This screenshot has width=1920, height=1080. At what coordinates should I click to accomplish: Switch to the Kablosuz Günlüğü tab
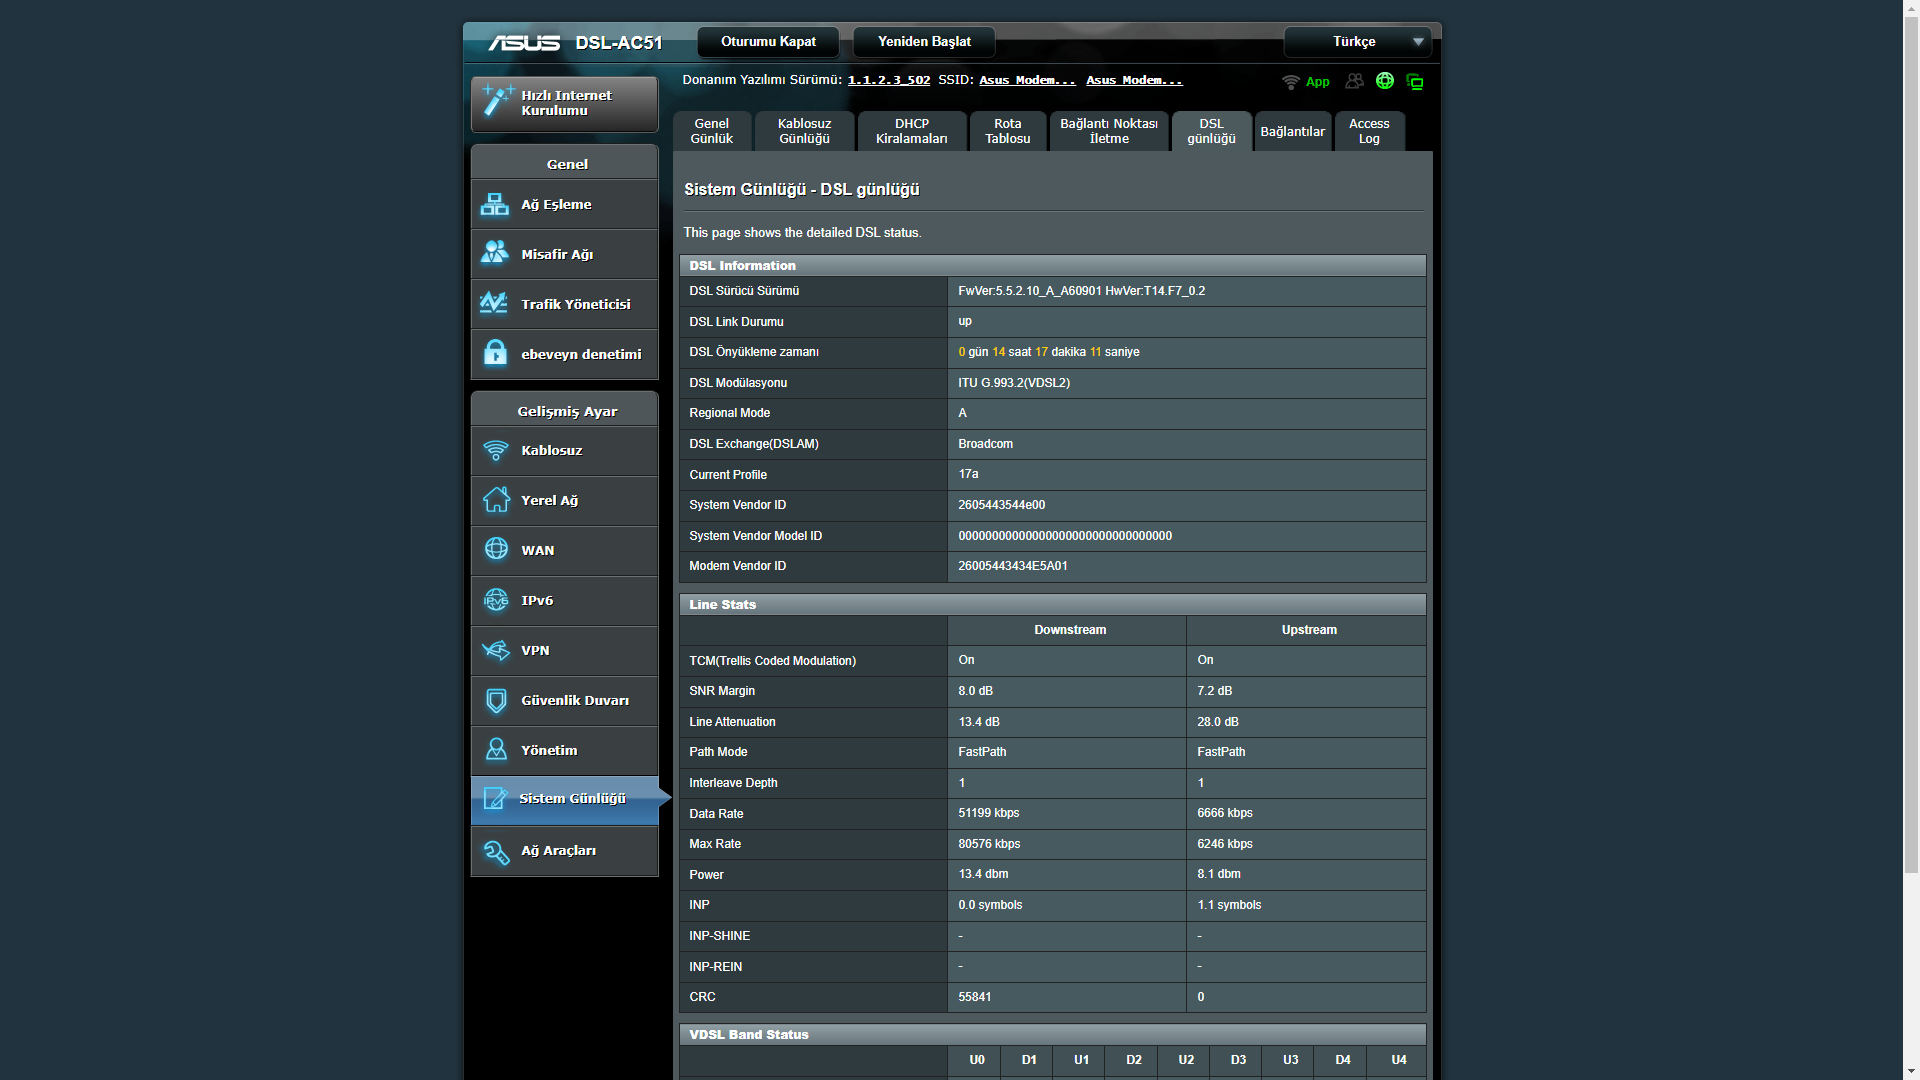[805, 131]
